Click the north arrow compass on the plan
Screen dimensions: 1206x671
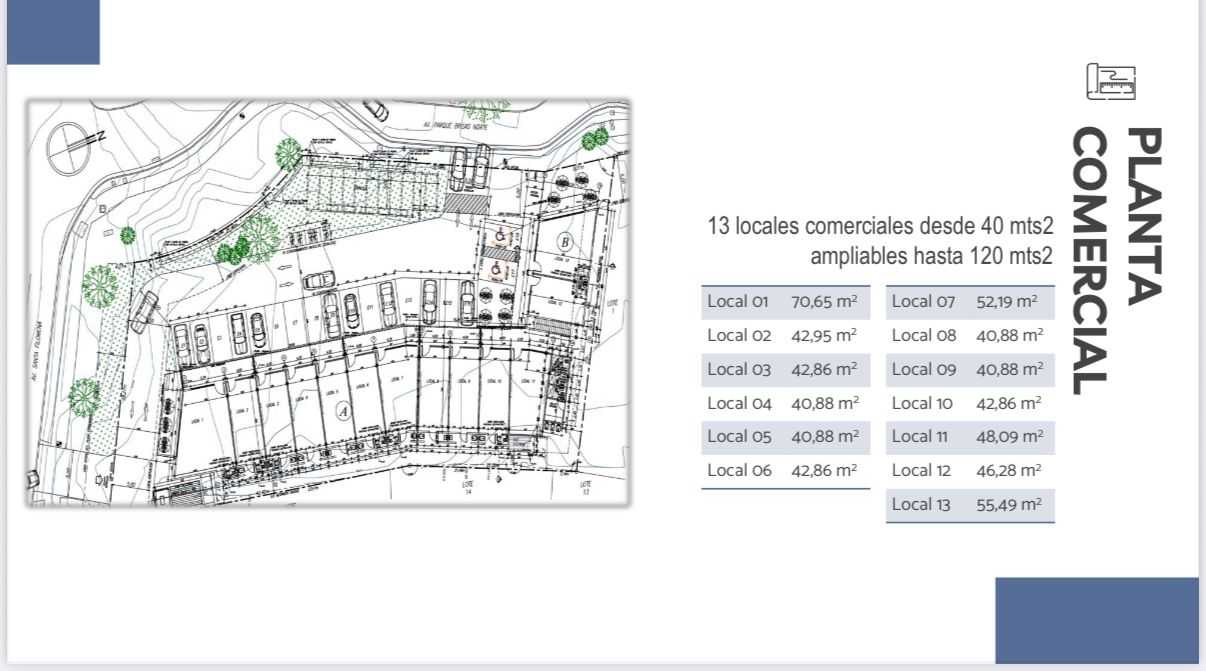73,147
